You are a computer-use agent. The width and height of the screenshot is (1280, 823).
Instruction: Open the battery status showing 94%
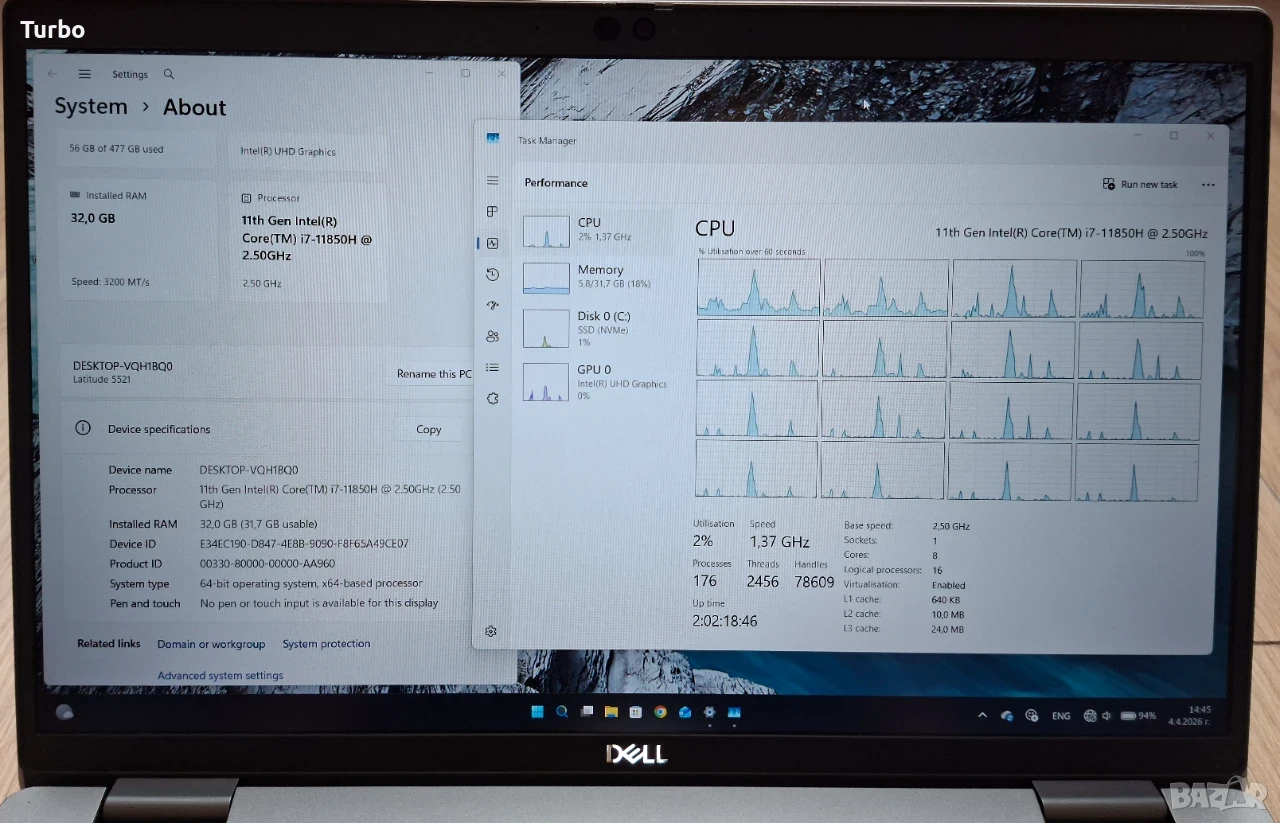(x=1138, y=716)
